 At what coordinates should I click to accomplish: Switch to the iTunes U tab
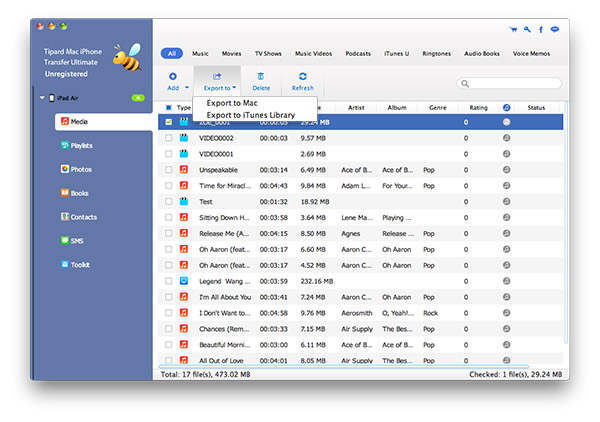pyautogui.click(x=396, y=54)
